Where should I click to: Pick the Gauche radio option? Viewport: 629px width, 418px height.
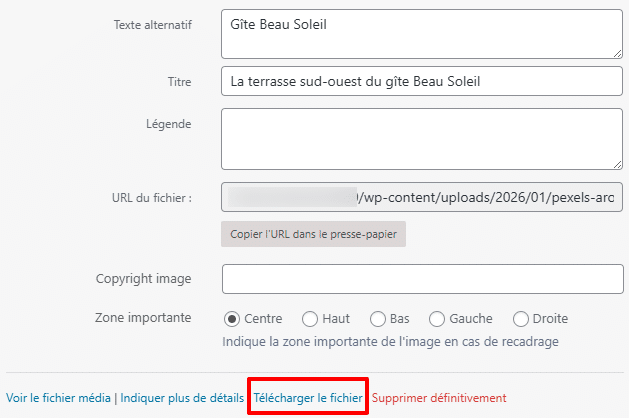[437, 319]
